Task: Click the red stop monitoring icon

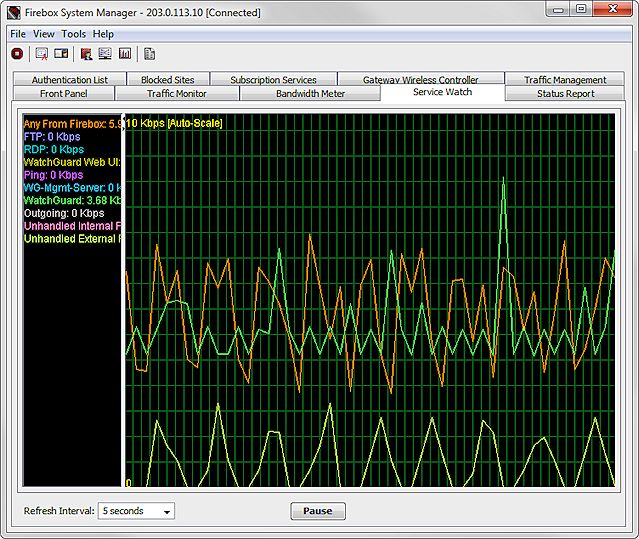Action: [16, 54]
